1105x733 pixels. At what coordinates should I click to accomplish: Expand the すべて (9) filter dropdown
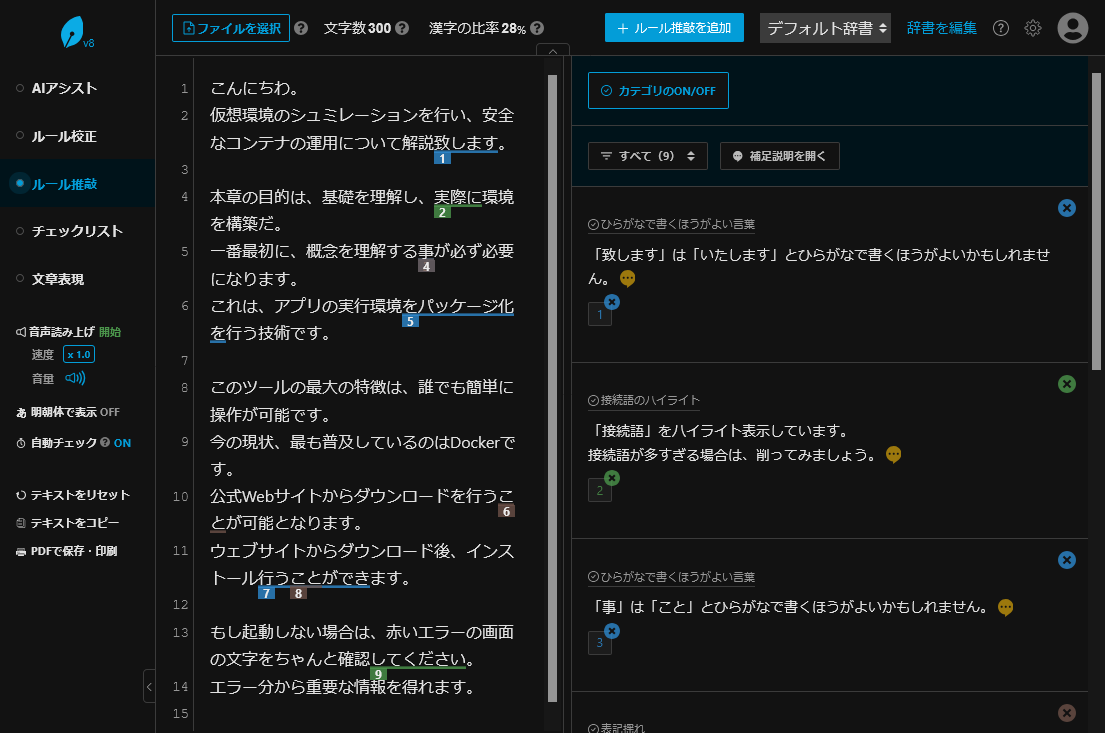[x=648, y=156]
